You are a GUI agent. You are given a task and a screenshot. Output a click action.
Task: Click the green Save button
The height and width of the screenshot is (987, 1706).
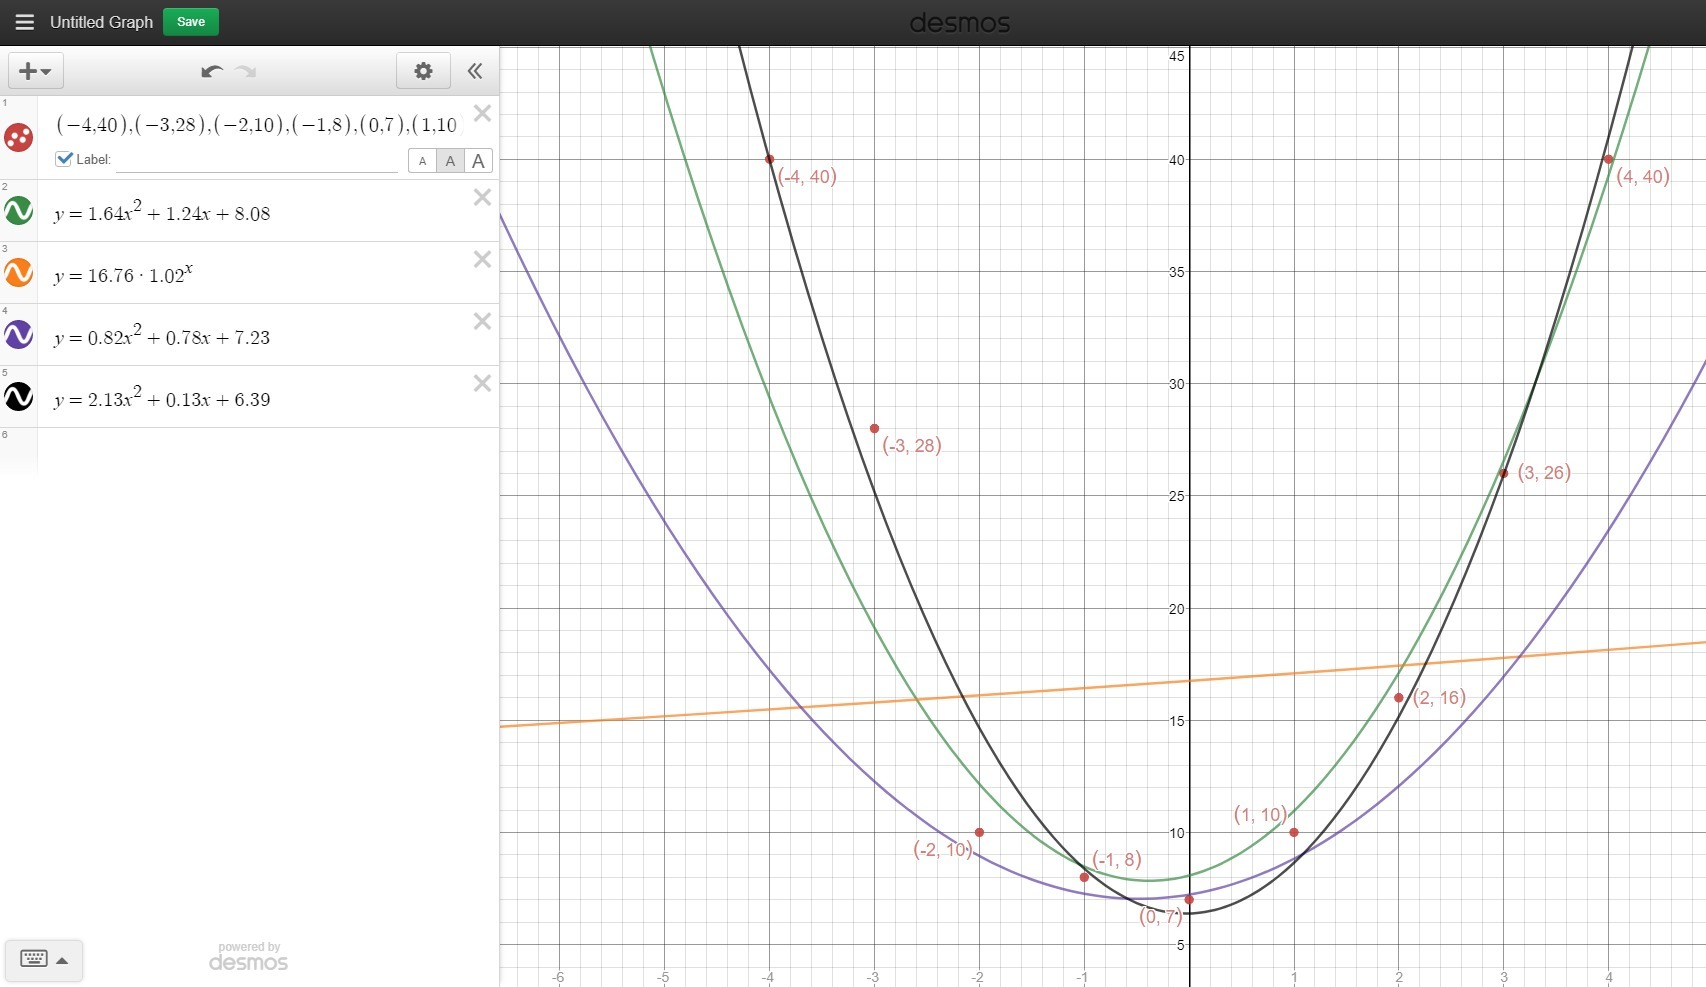pyautogui.click(x=190, y=22)
